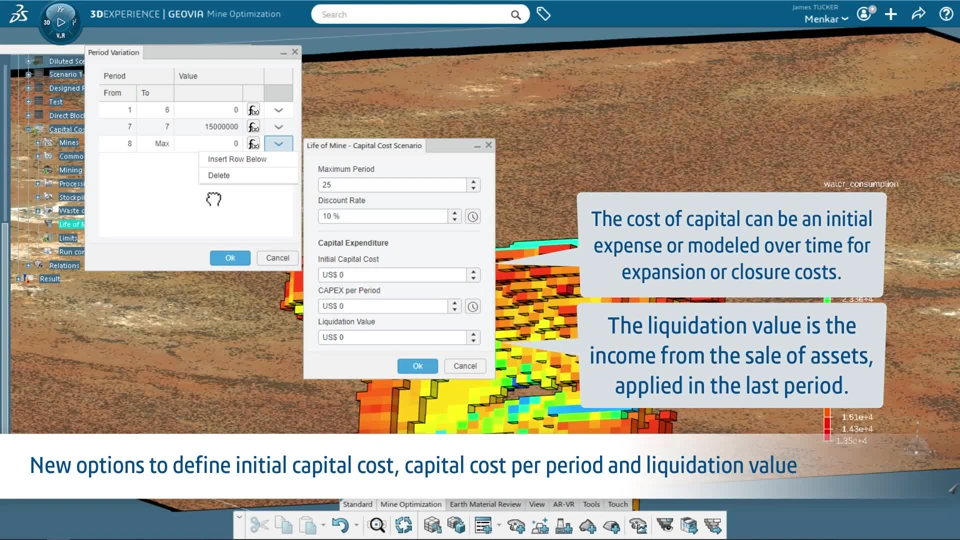960x540 pixels.
Task: Click the last toolbar pit export icon
Action: pos(713,525)
